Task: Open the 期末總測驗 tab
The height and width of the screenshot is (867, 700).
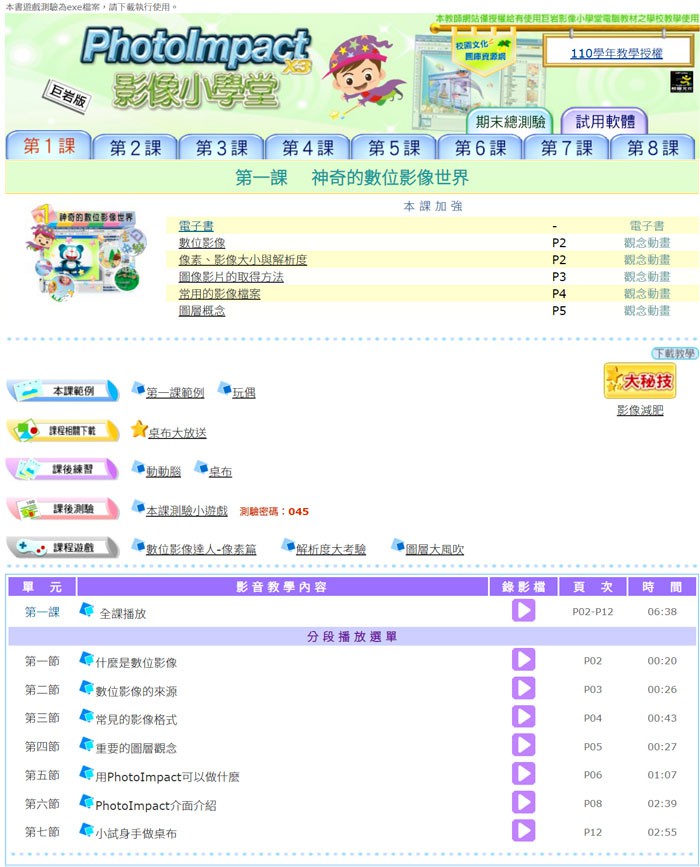Action: (512, 123)
